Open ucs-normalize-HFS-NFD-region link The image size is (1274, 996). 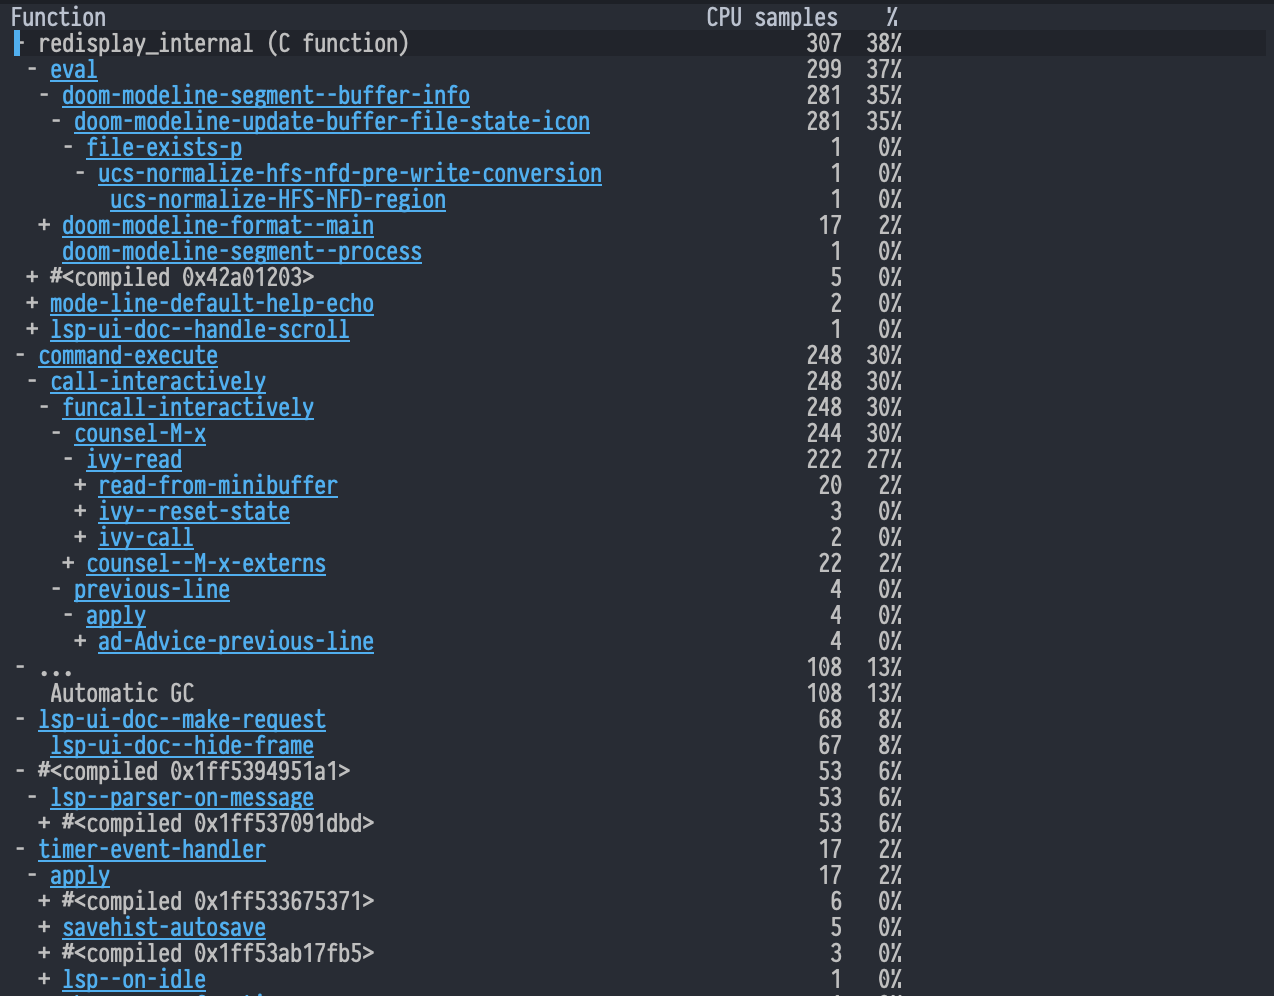pos(278,199)
